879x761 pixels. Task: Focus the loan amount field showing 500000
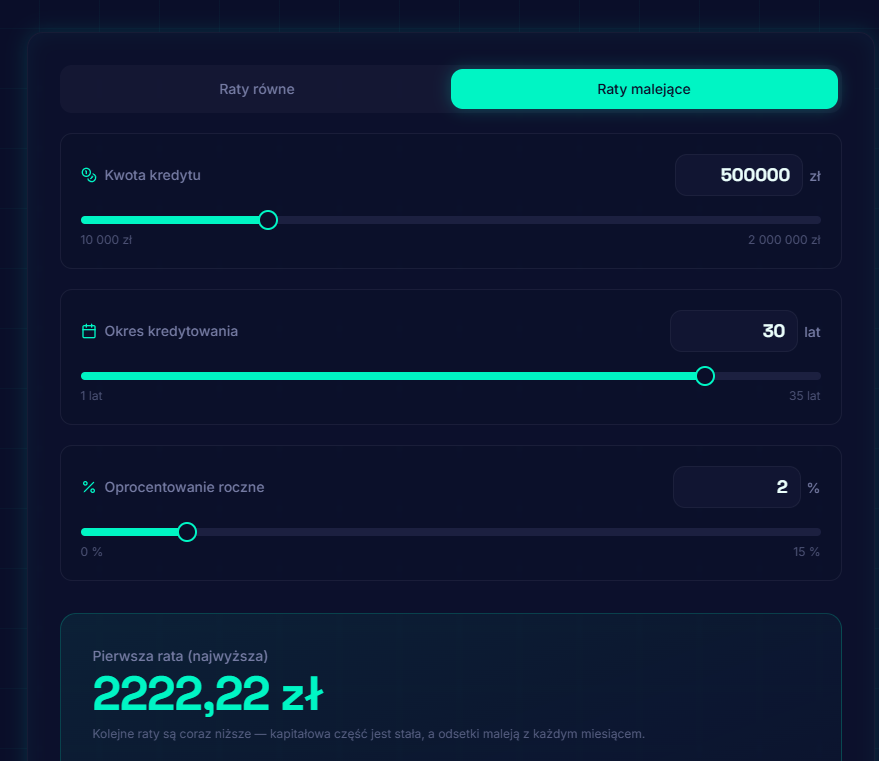pyautogui.click(x=738, y=175)
